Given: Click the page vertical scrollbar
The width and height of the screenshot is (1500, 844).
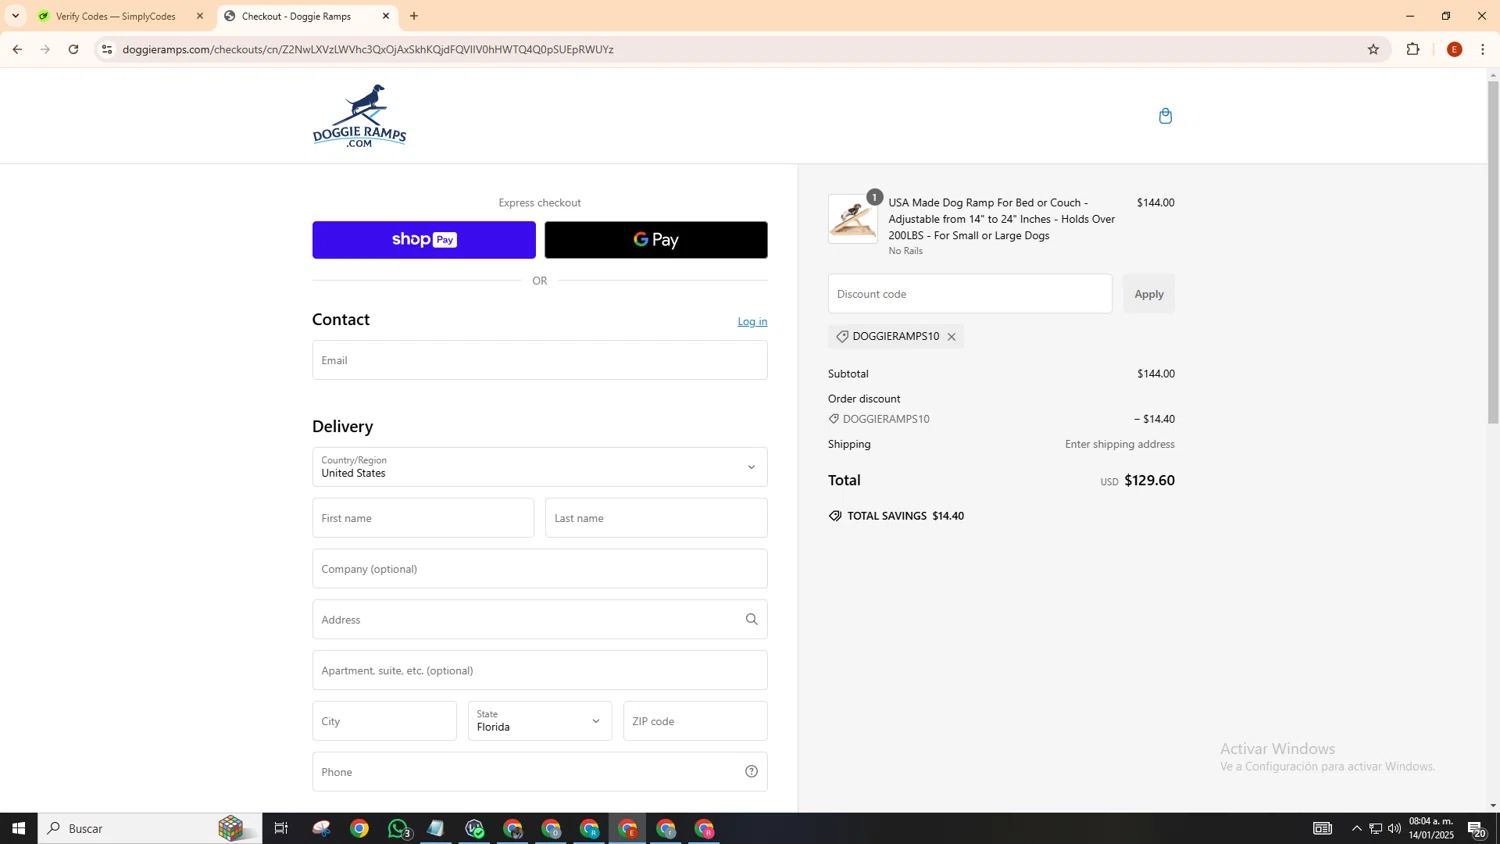Looking at the screenshot, I should click(1493, 252).
